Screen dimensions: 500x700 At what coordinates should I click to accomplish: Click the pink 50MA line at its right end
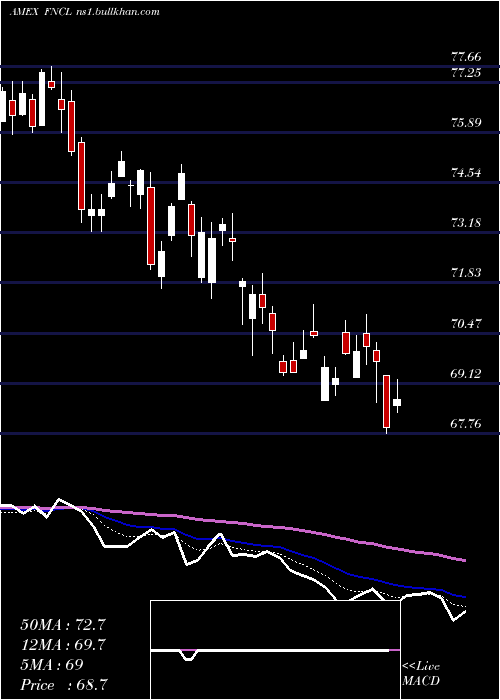point(464,560)
